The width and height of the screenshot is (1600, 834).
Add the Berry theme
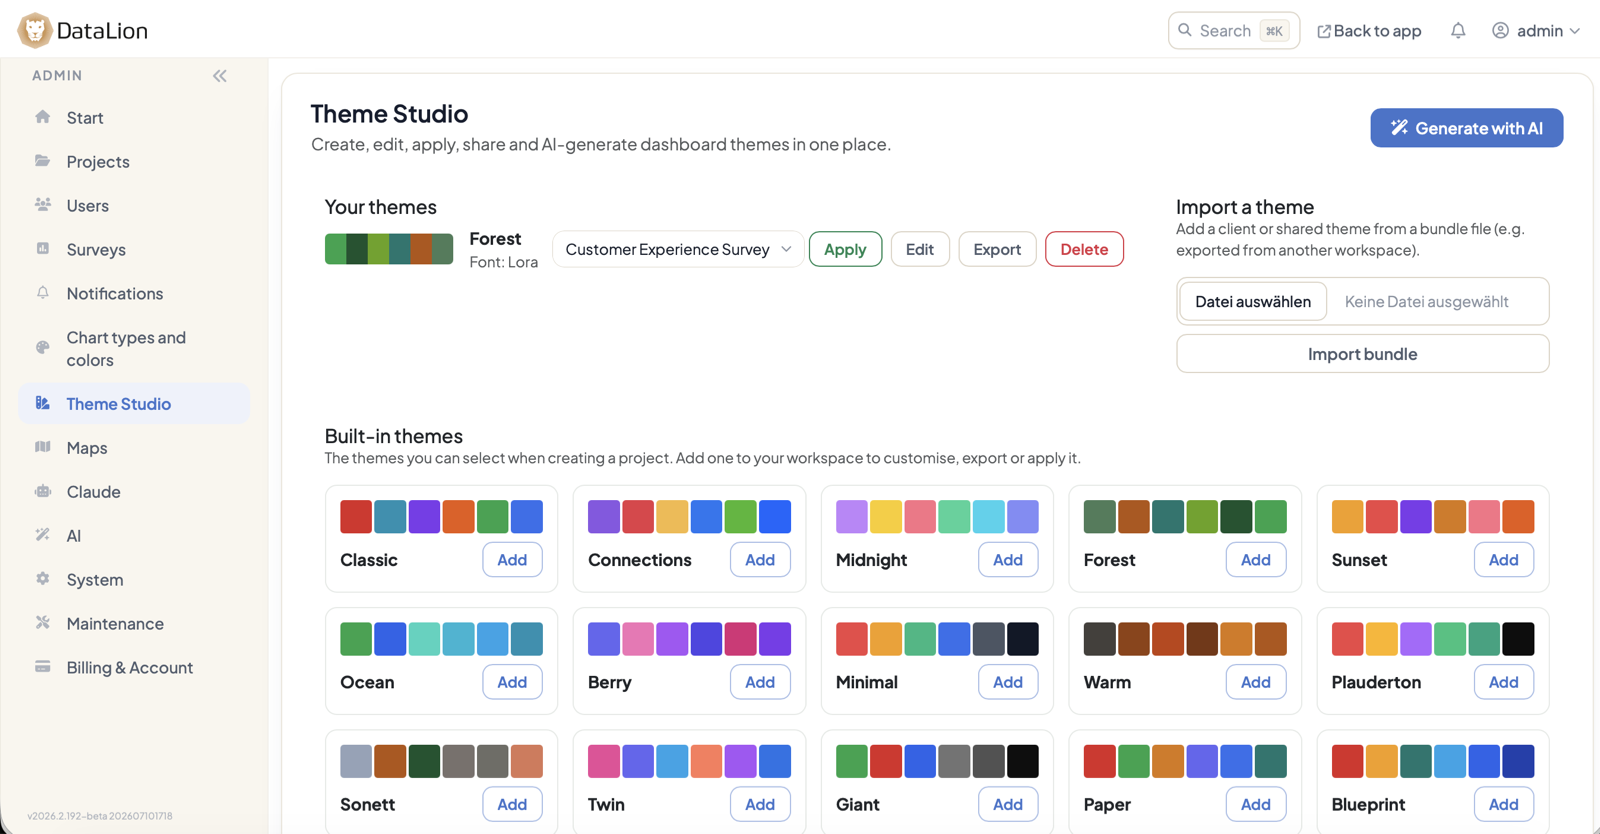(760, 682)
